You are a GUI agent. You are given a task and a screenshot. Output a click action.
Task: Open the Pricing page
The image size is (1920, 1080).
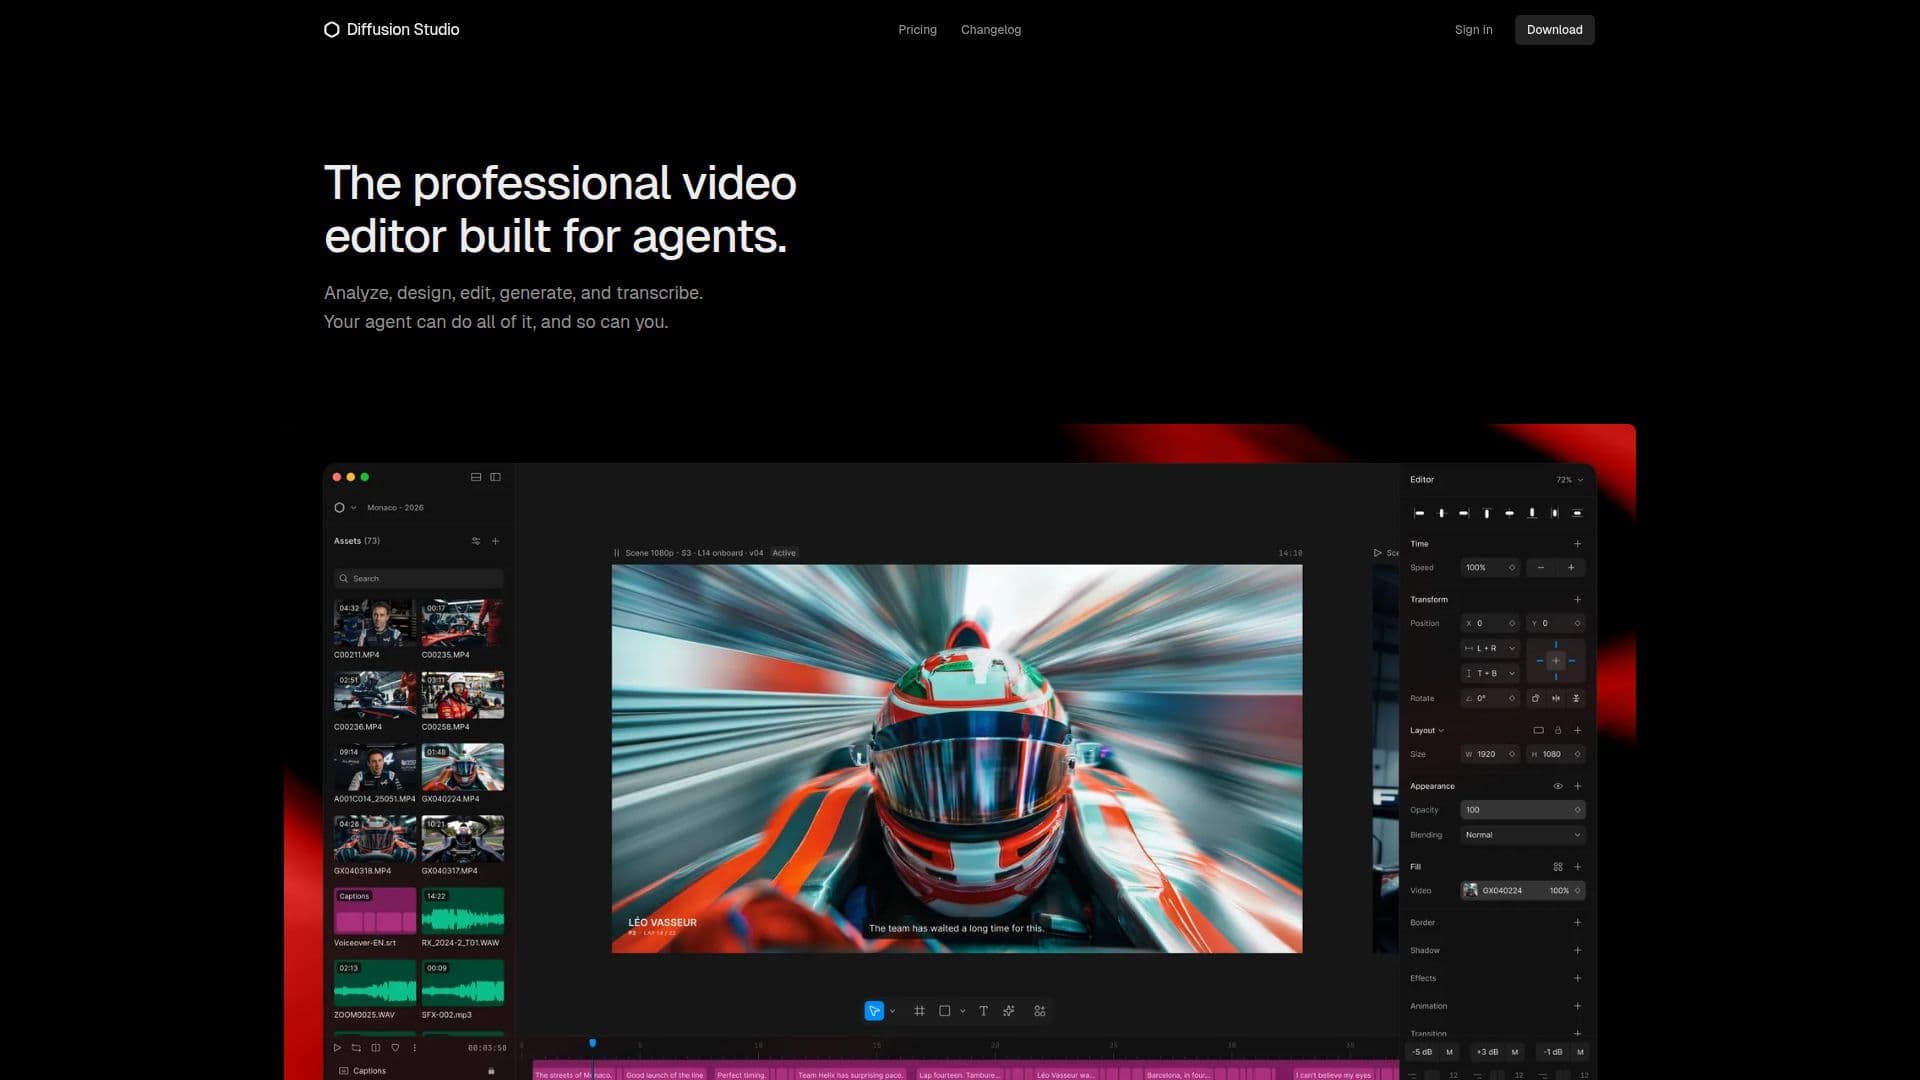pos(917,30)
